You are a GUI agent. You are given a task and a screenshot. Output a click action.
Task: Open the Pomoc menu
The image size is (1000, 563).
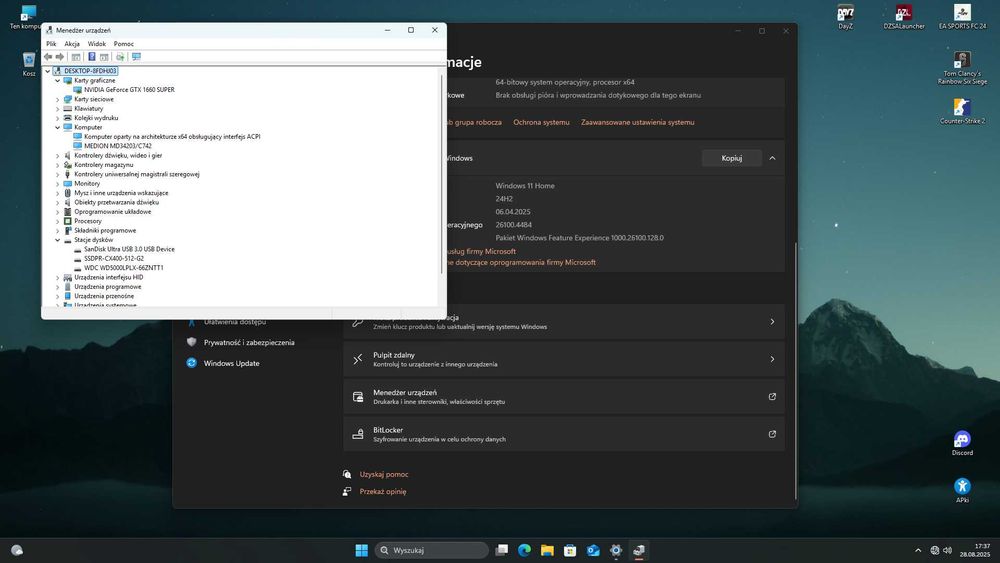click(x=124, y=44)
